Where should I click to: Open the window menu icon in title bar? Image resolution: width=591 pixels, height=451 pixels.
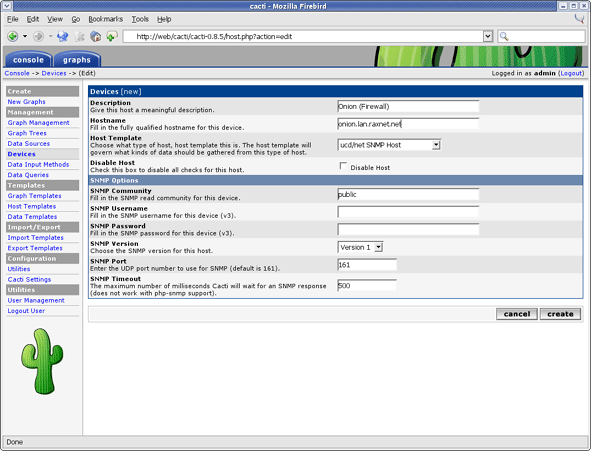tap(7, 6)
